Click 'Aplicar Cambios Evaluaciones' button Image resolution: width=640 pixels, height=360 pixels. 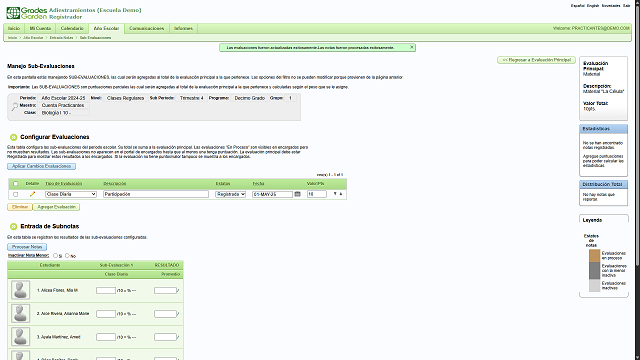pos(41,166)
